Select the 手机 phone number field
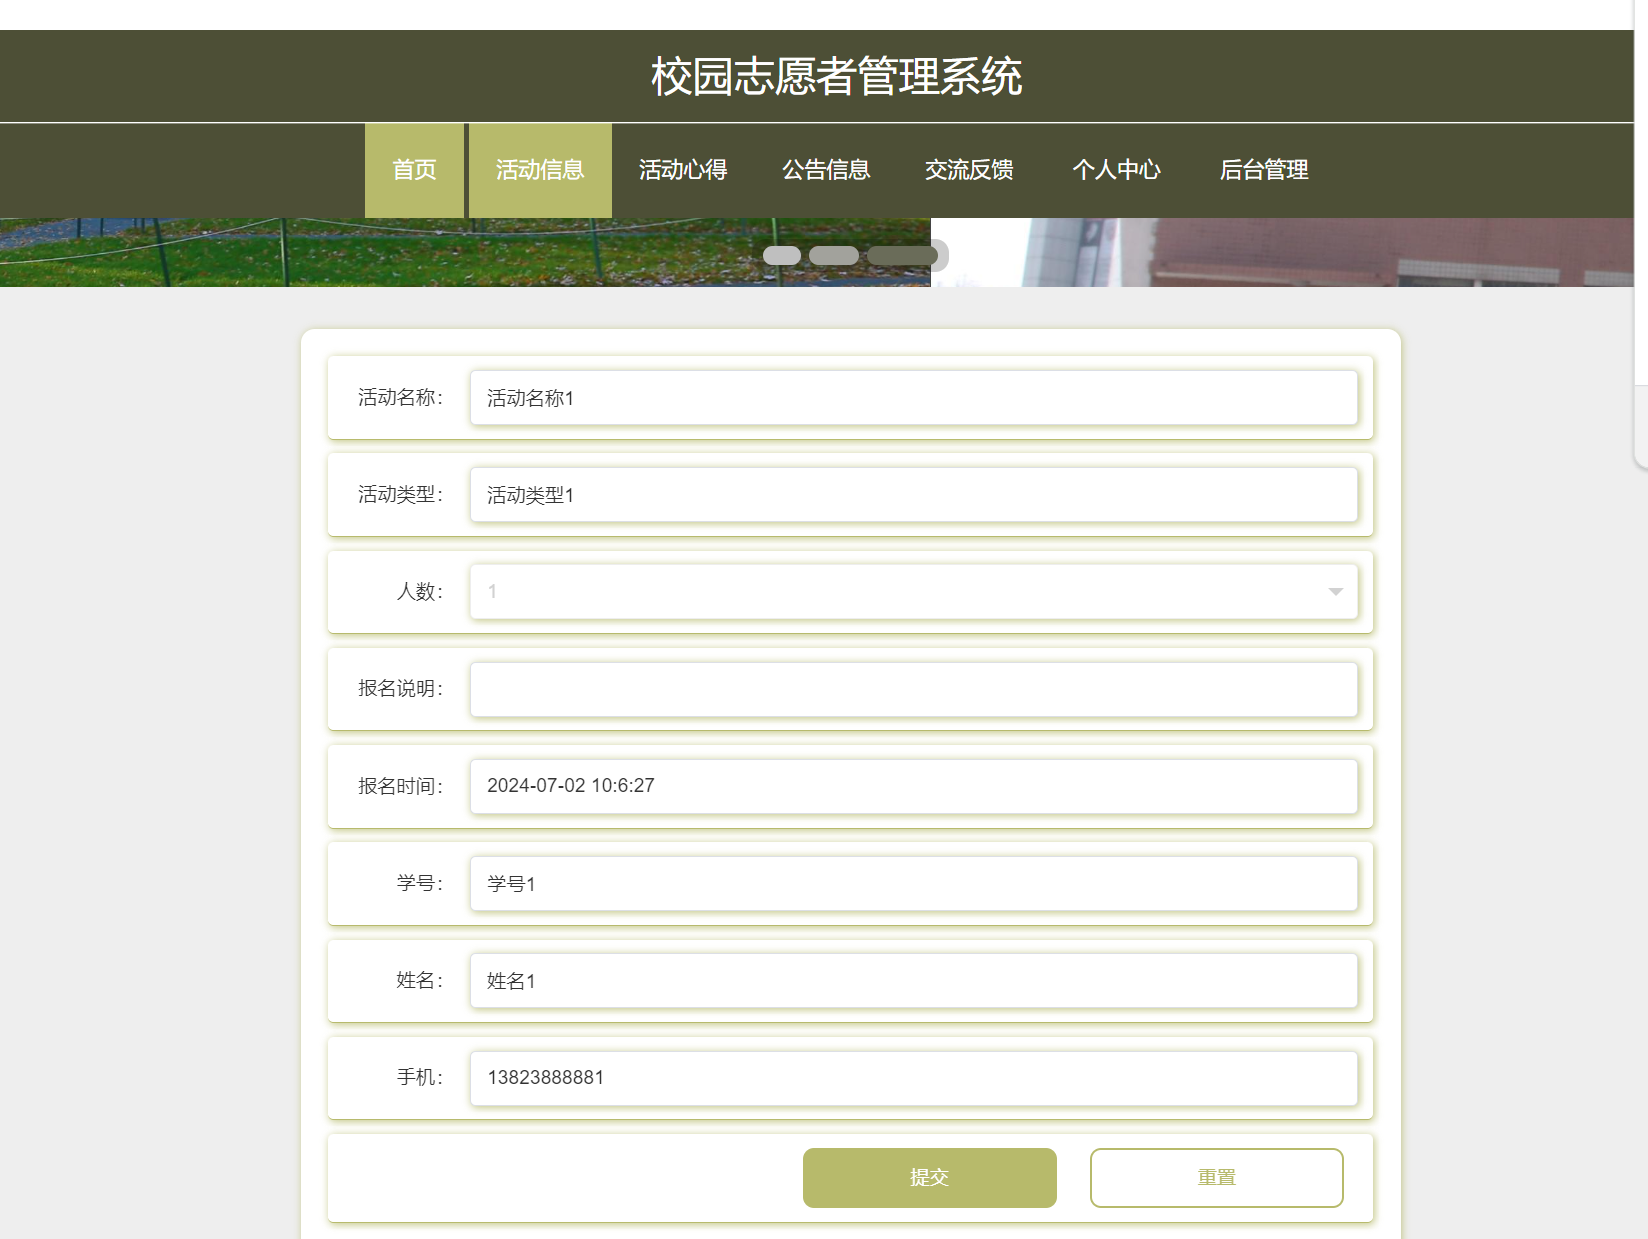Screen dimensions: 1648x1239 [913, 1077]
